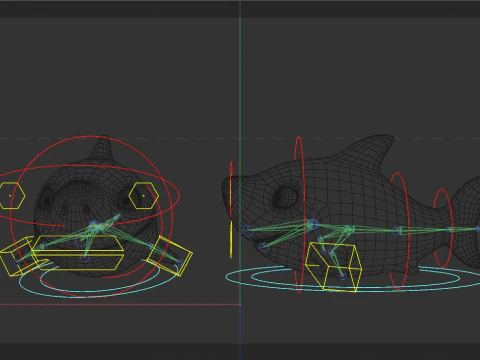480x360 pixels.
Task: Pick the red mid-body ring control in side view
Action: [x=399, y=231]
